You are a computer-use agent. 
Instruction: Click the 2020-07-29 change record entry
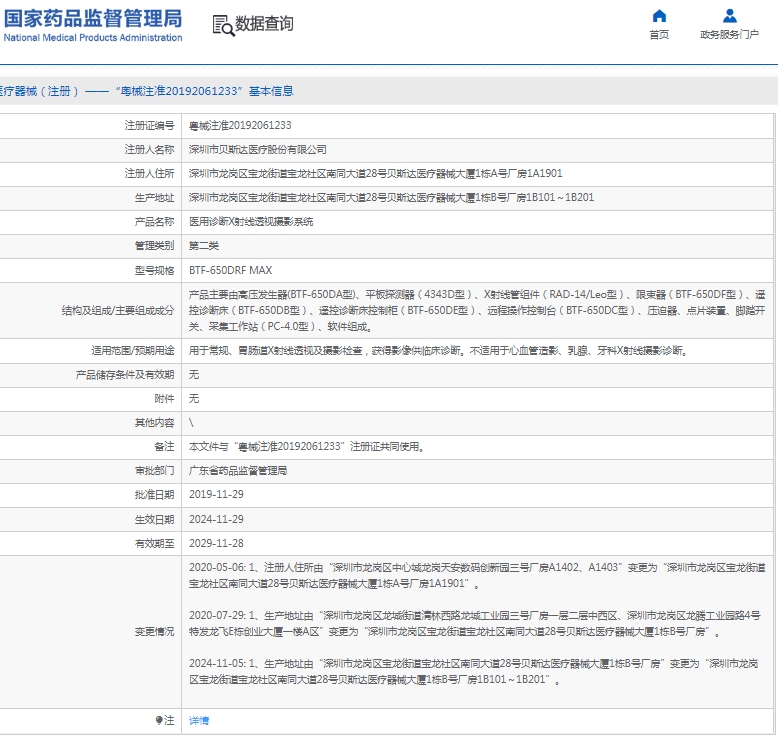(475, 623)
